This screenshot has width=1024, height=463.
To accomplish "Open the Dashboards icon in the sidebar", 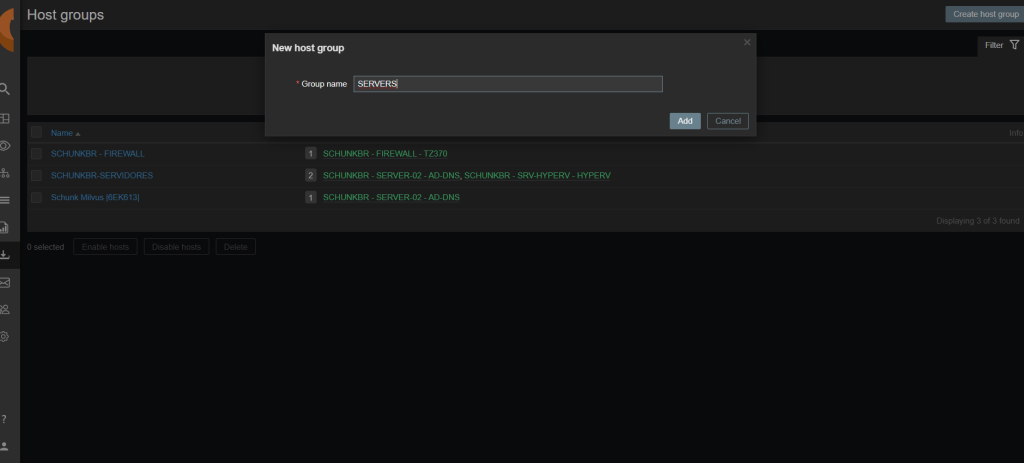I will [x=5, y=118].
